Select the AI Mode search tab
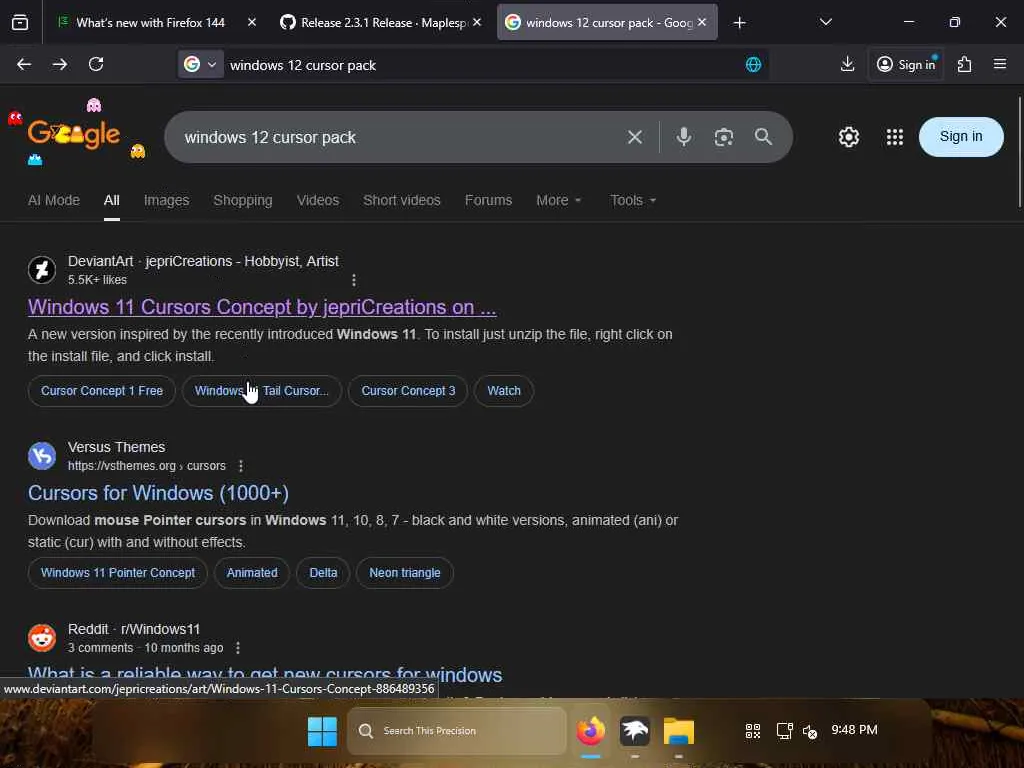Screen dimensions: 1024x768 tap(54, 200)
